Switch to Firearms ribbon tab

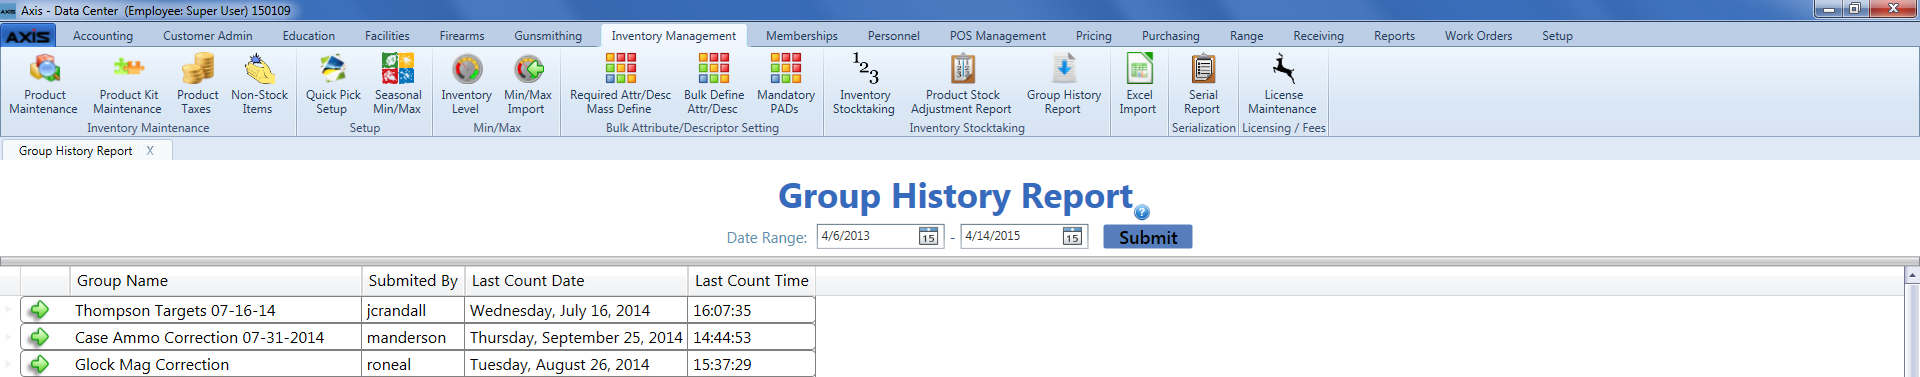click(x=462, y=36)
